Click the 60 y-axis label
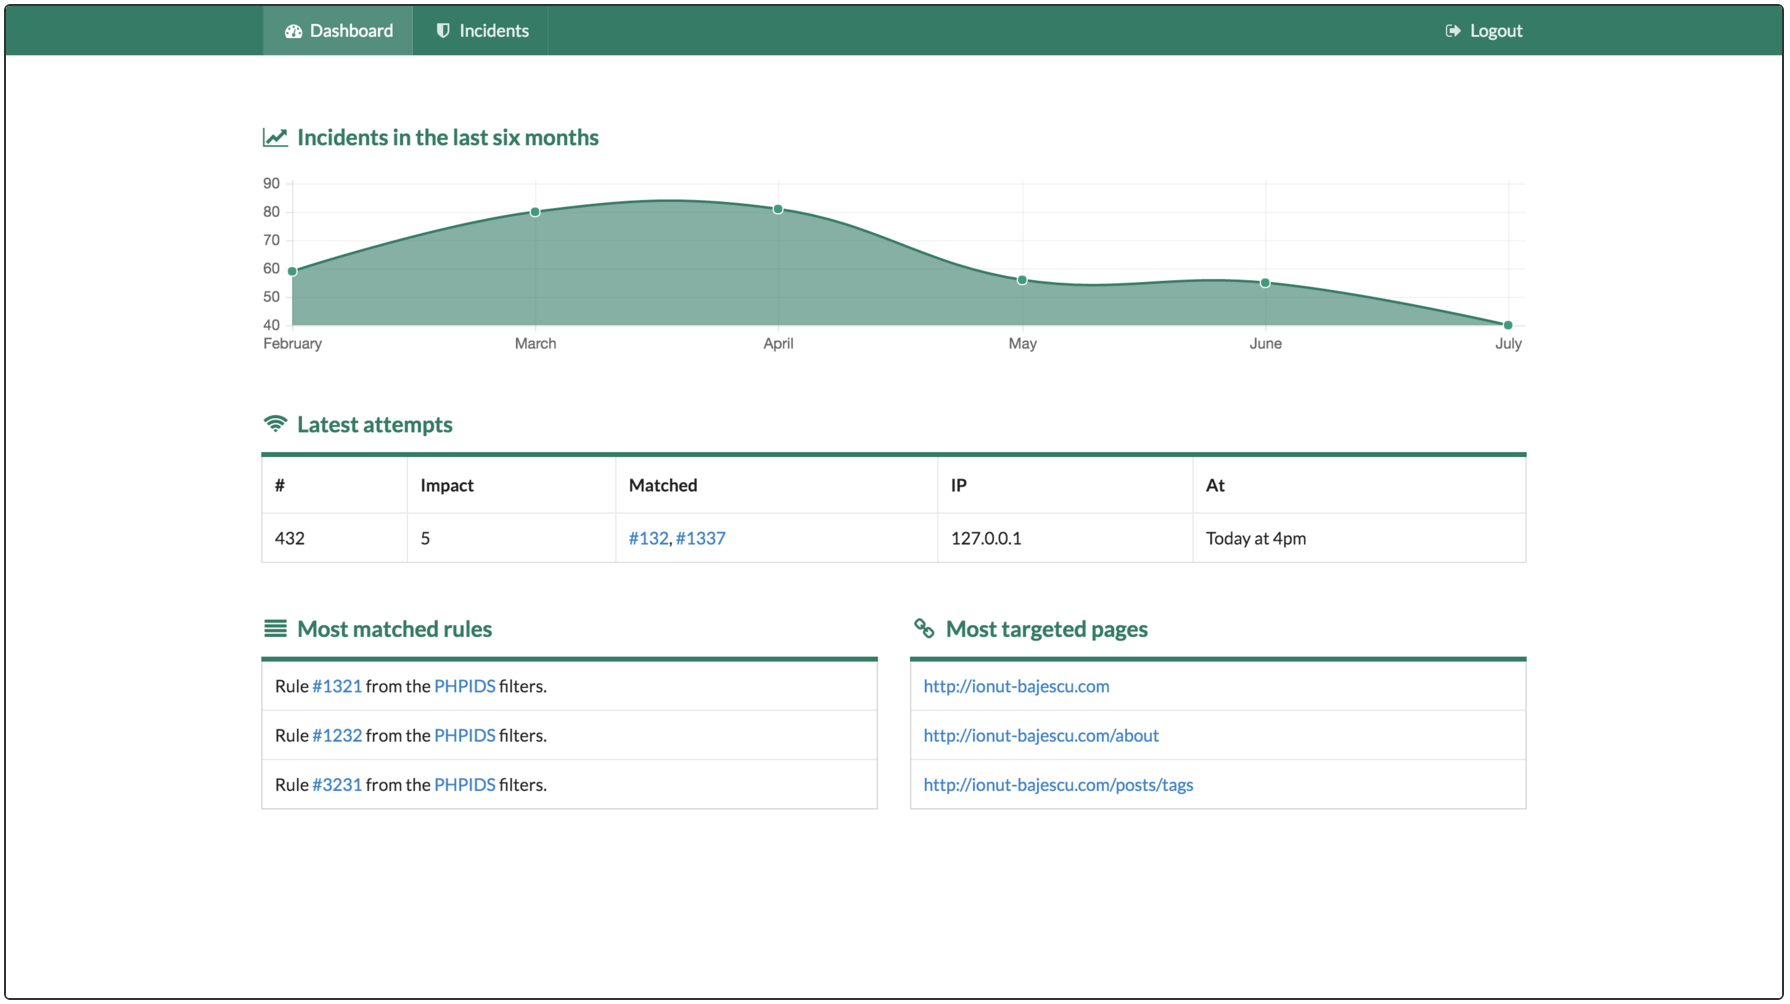1790x1004 pixels. [x=271, y=268]
